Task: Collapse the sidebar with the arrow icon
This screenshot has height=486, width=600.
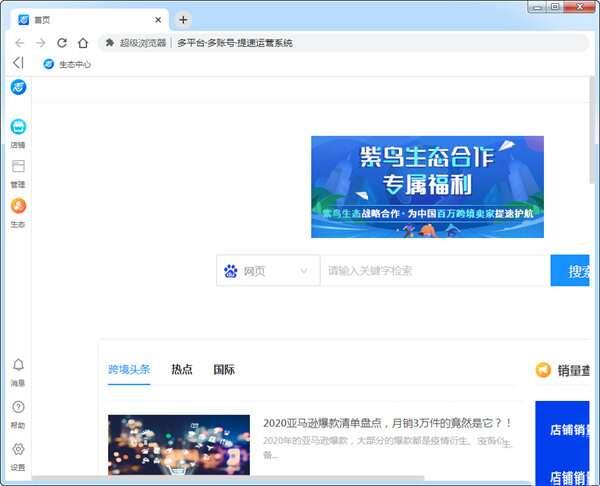Action: (18, 63)
